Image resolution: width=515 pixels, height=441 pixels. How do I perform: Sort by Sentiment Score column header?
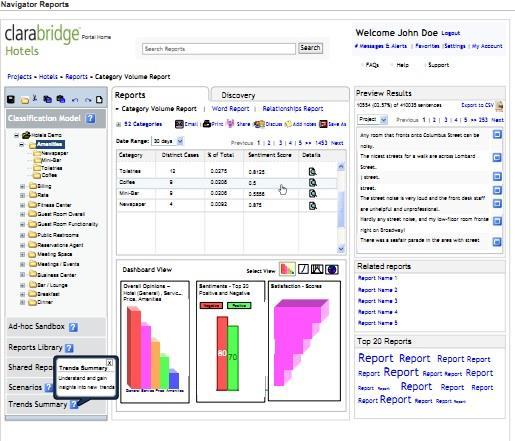[270, 155]
